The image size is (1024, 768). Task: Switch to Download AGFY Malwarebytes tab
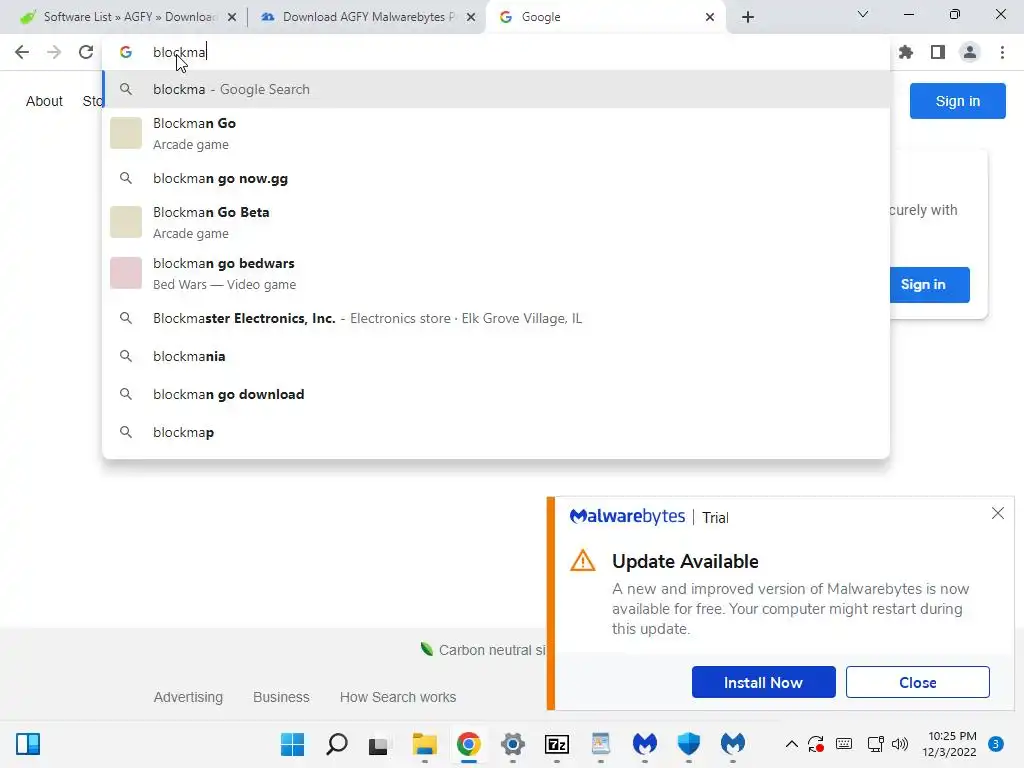coord(366,17)
